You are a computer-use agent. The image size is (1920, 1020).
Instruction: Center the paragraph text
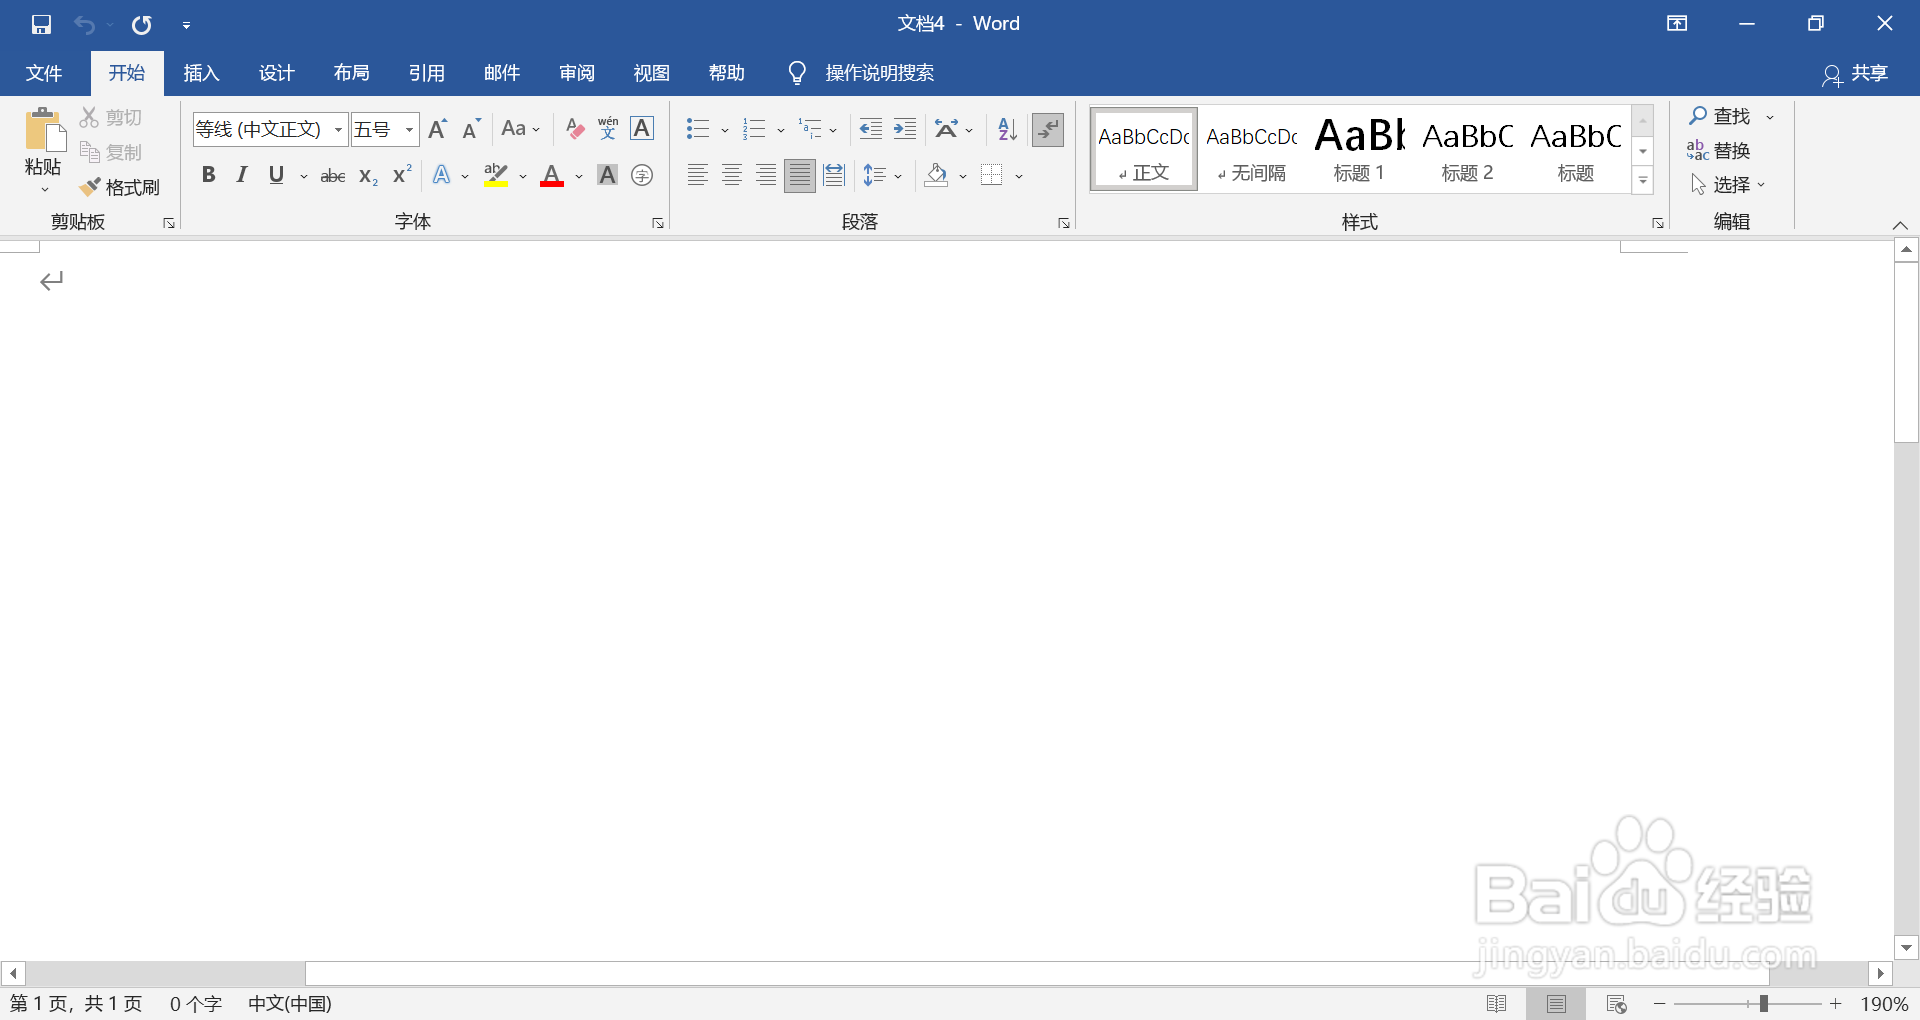pyautogui.click(x=732, y=175)
